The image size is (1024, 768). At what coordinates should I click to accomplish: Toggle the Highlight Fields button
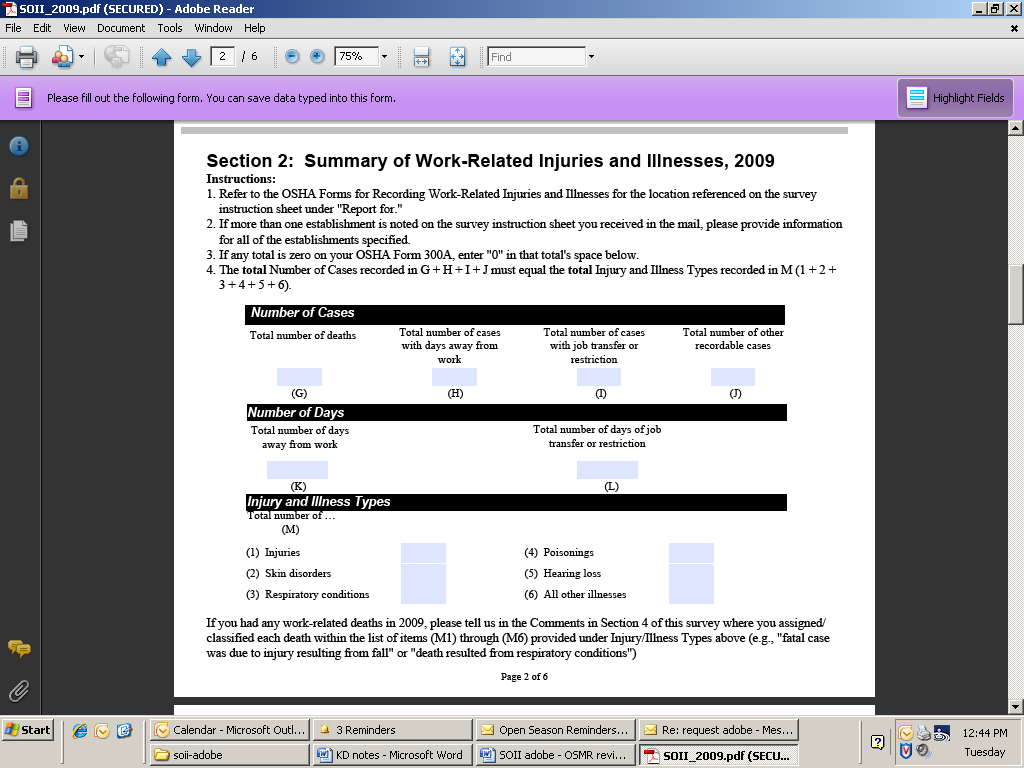tap(955, 98)
